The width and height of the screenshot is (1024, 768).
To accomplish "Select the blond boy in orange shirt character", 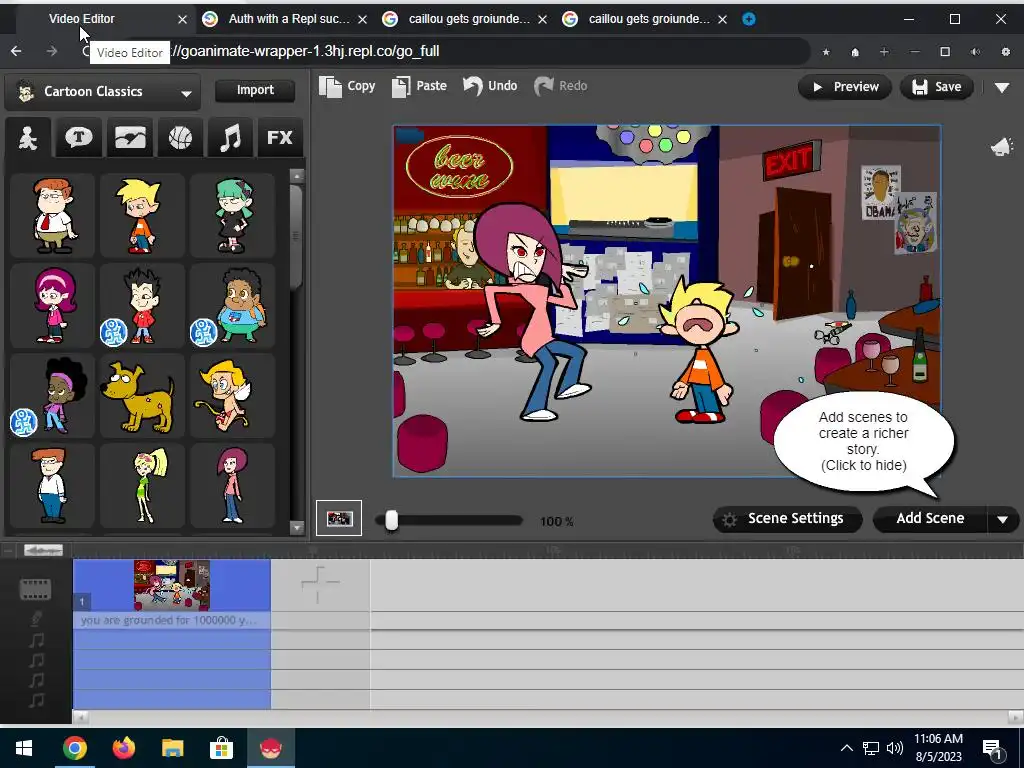I will pyautogui.click(x=142, y=216).
